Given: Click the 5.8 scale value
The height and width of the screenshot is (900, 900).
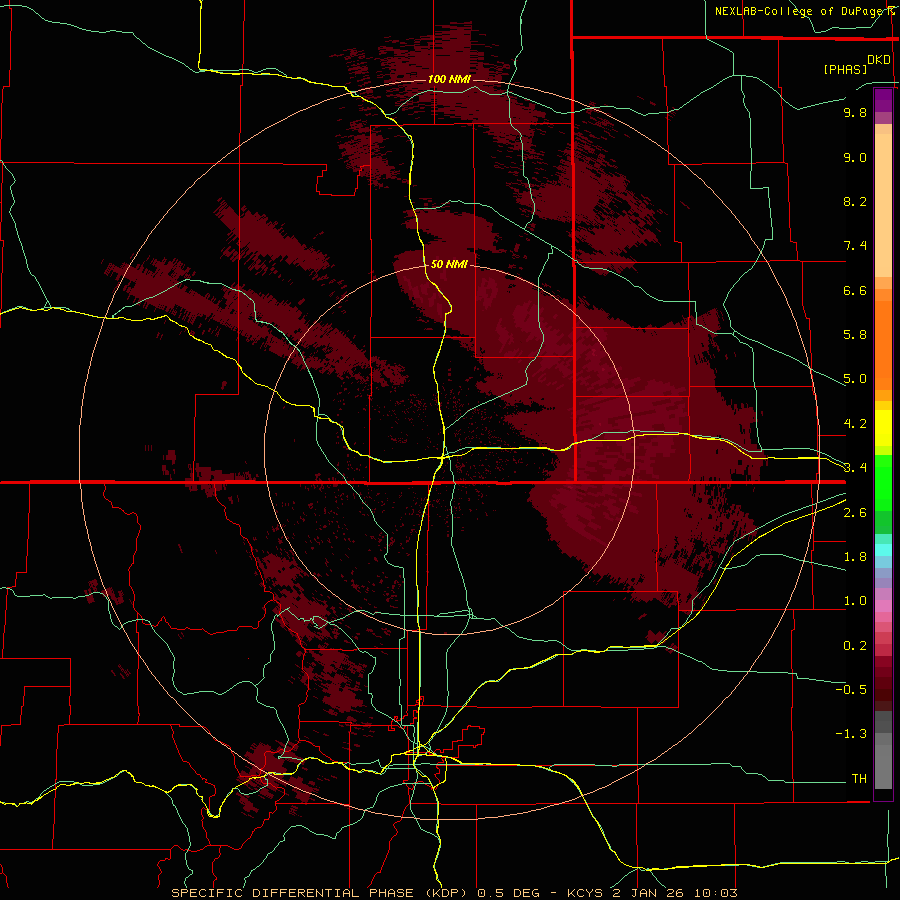Looking at the screenshot, I should pos(855,335).
